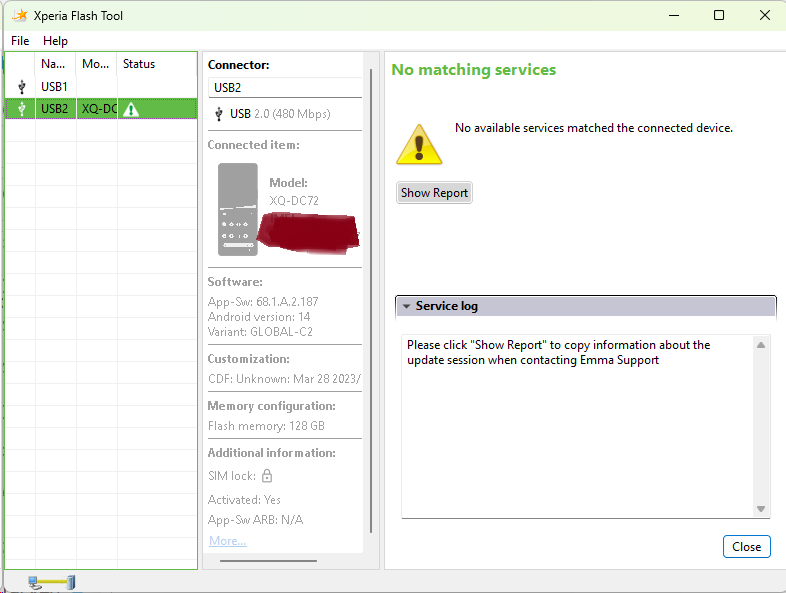Click the service log message text
The image size is (786, 593).
tap(558, 352)
